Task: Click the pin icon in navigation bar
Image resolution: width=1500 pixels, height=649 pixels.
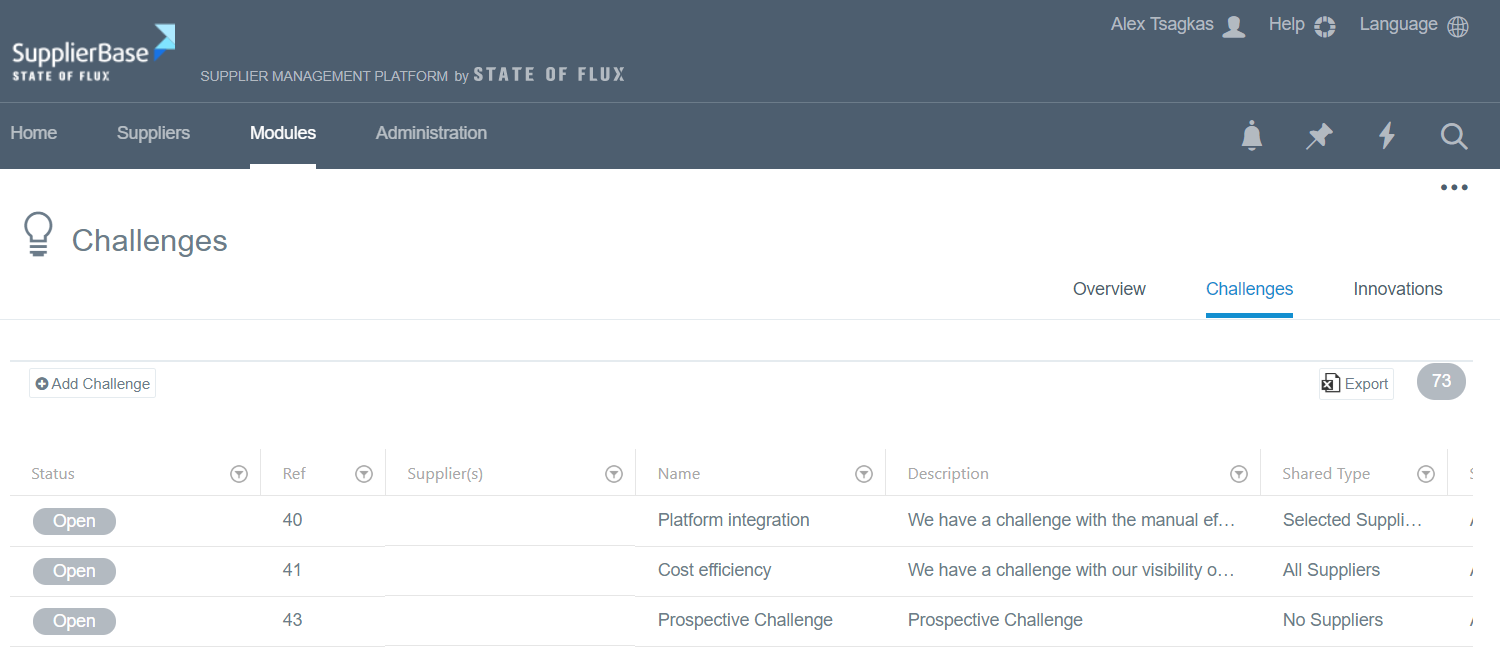Action: pyautogui.click(x=1319, y=135)
